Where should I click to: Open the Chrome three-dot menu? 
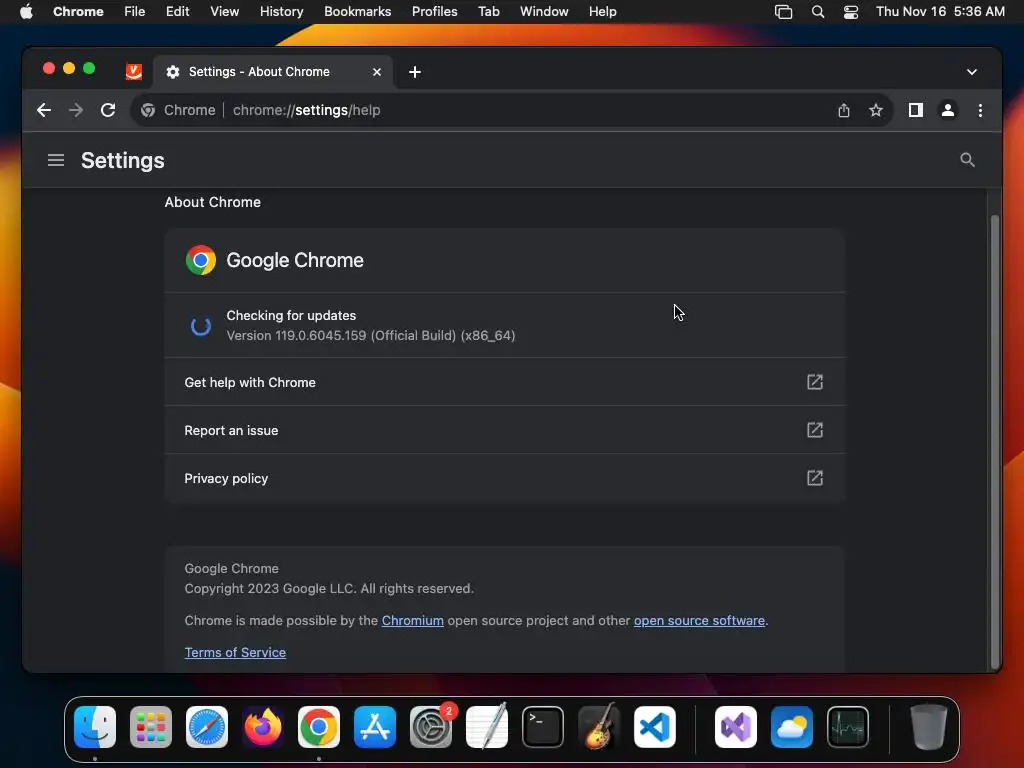980,110
